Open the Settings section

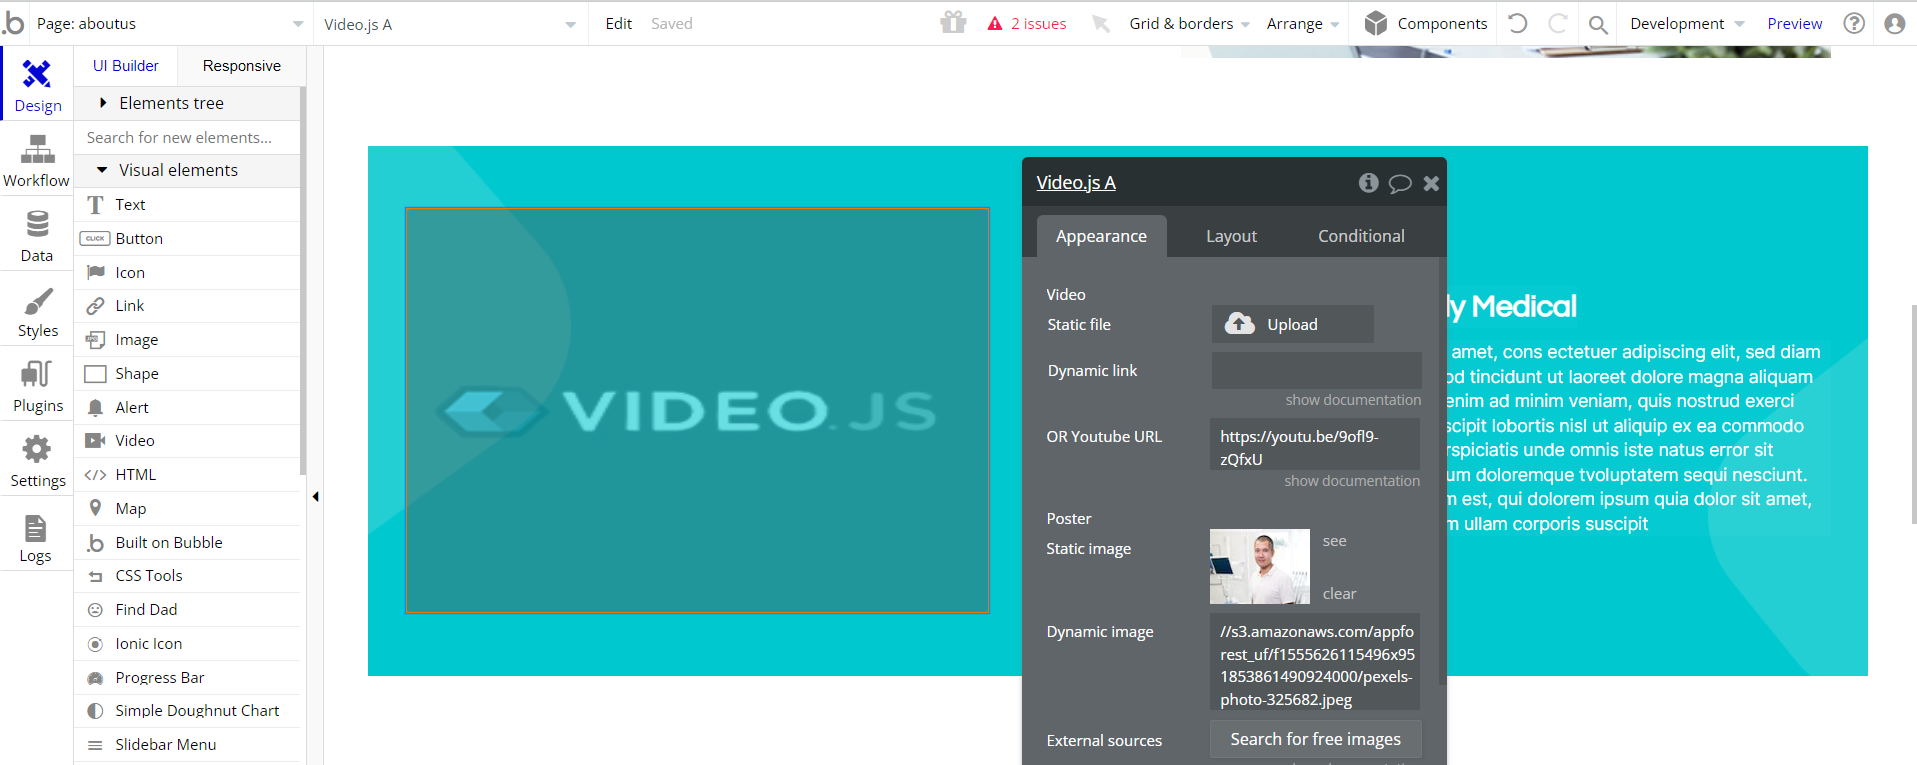(37, 460)
